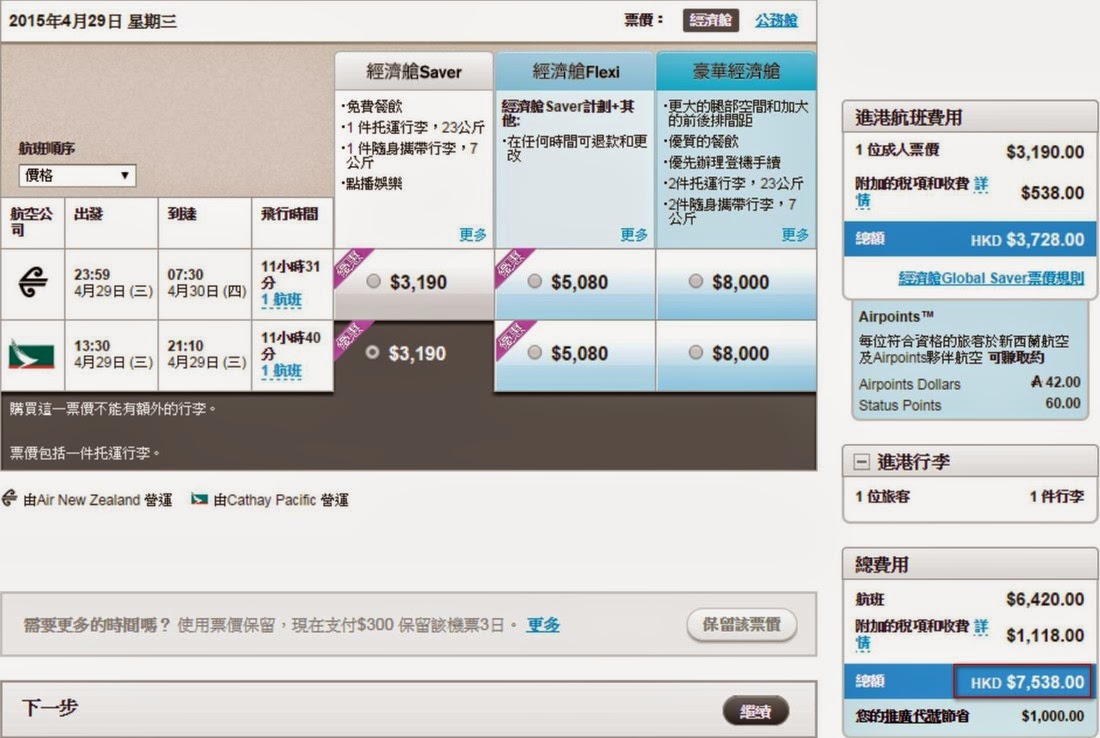Click the 保留該票價 button

[x=741, y=624]
